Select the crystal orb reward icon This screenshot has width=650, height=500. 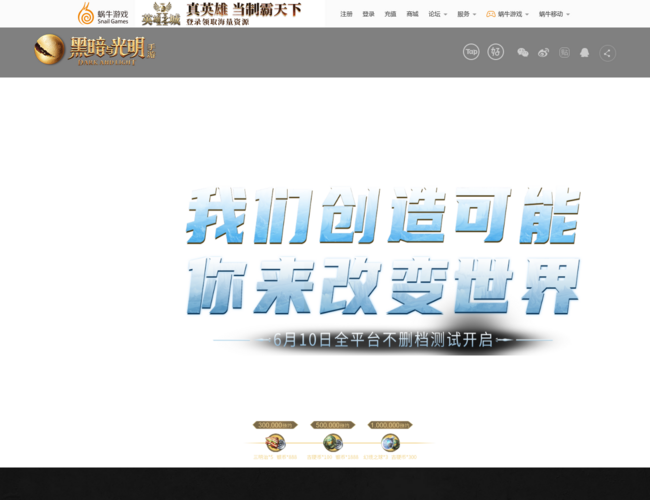pyautogui.click(x=390, y=443)
